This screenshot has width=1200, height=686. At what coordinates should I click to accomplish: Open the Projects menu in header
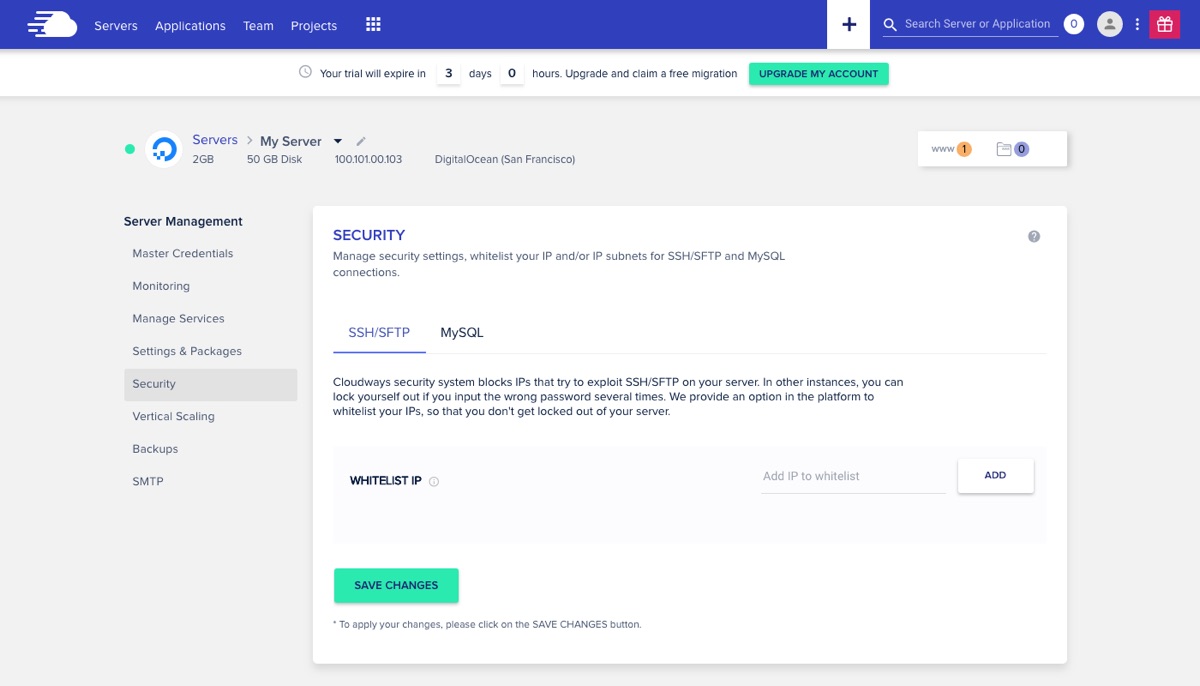314,26
